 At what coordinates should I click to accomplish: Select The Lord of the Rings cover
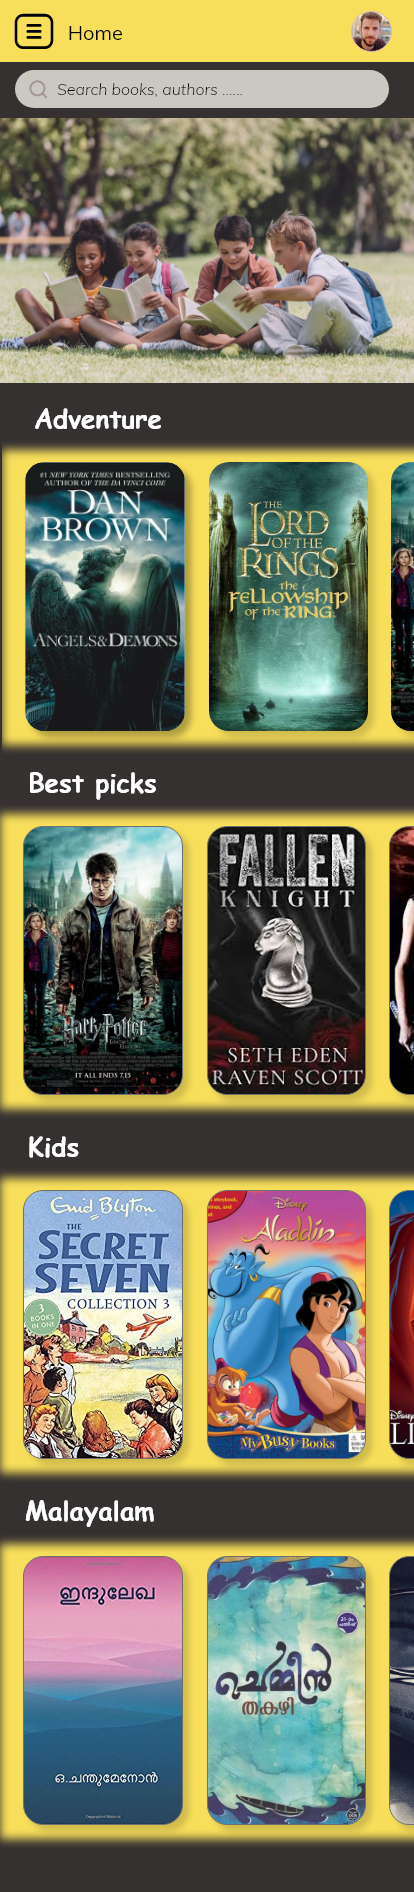point(288,596)
